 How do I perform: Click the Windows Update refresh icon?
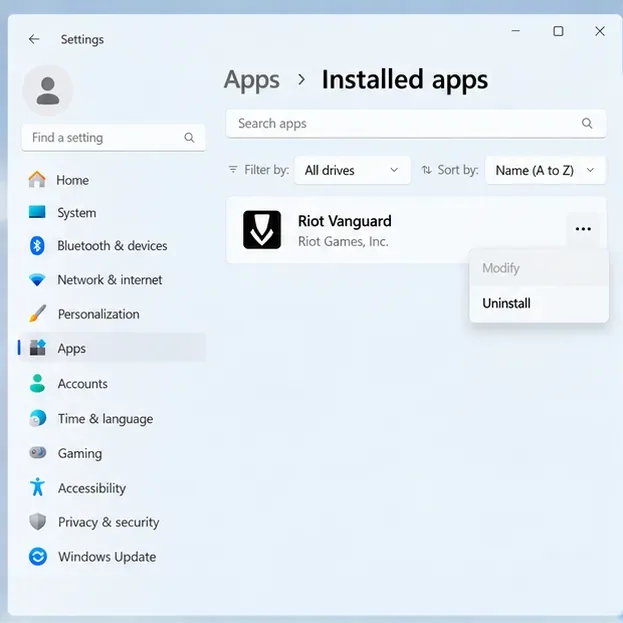click(x=38, y=557)
